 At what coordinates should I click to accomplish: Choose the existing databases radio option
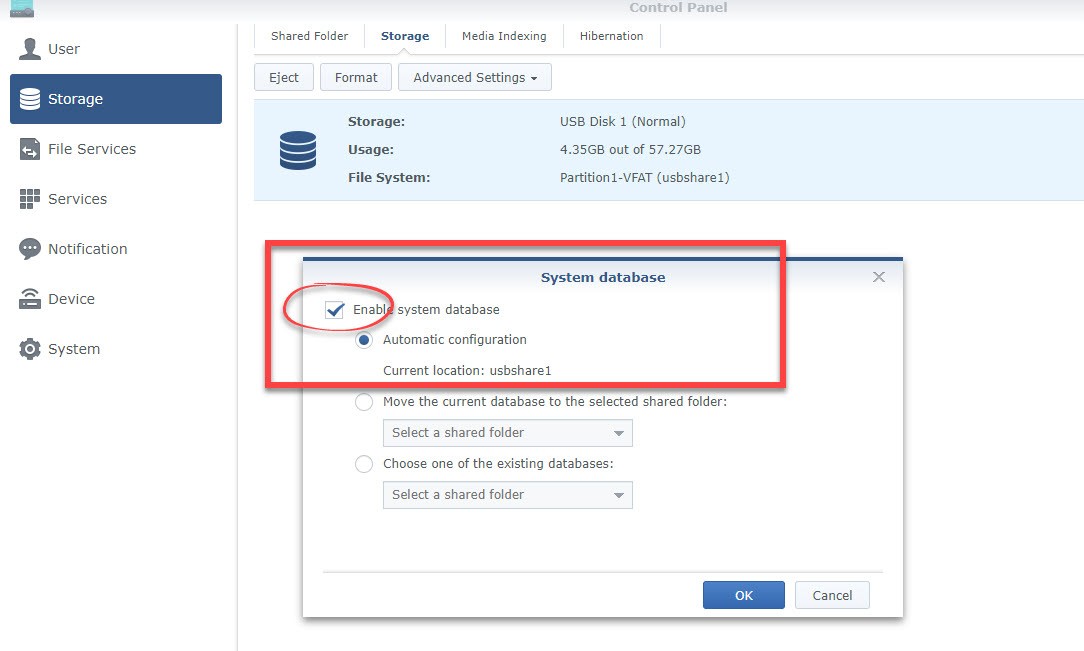tap(365, 464)
